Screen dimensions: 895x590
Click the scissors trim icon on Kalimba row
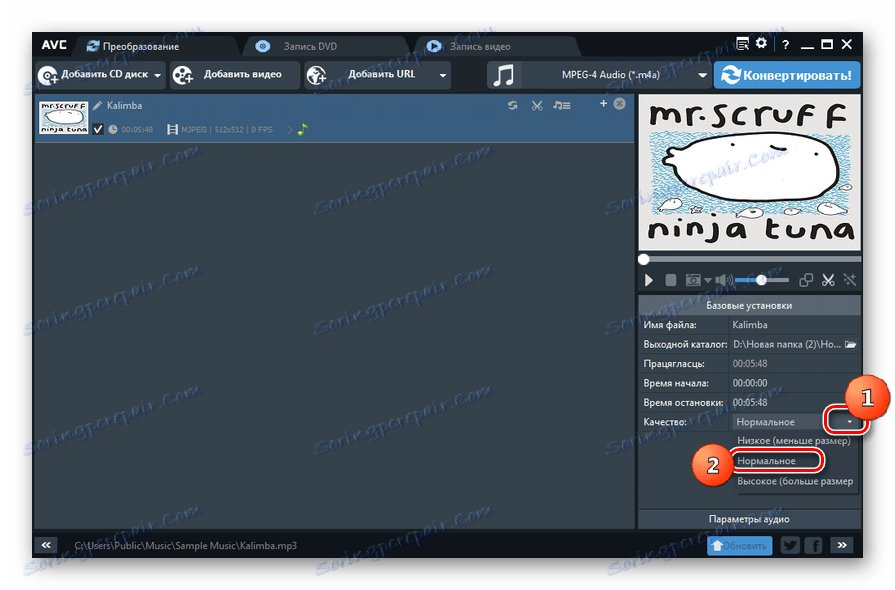click(x=537, y=106)
